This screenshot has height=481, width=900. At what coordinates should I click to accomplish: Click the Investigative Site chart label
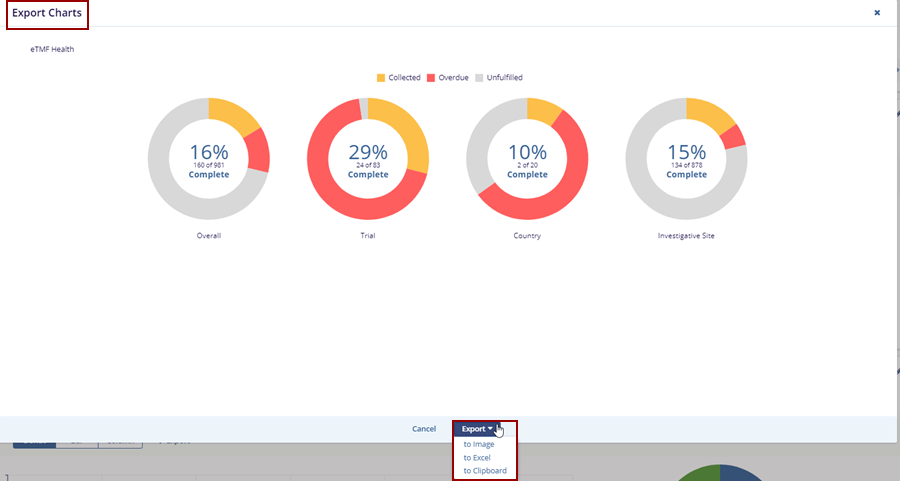[x=686, y=236]
